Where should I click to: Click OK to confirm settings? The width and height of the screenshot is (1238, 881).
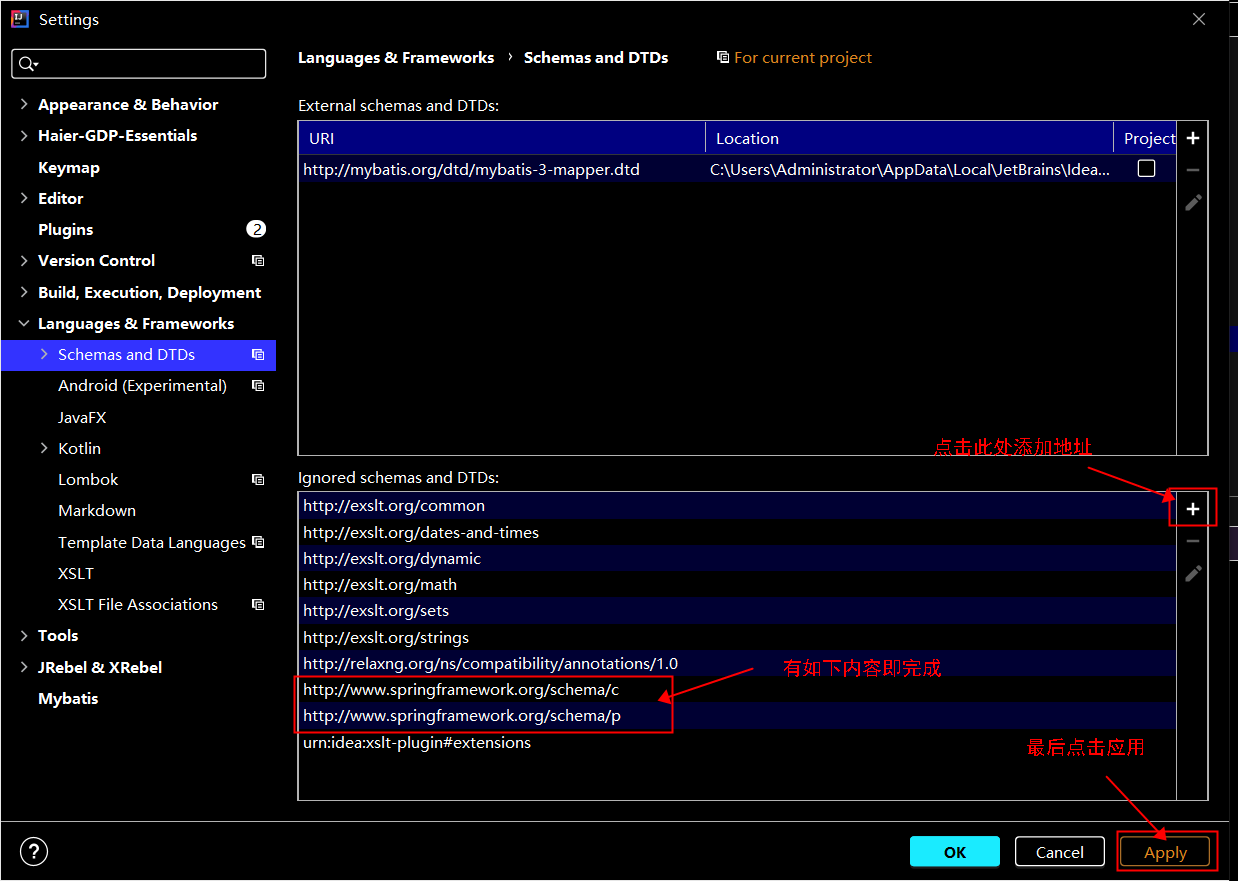click(955, 852)
